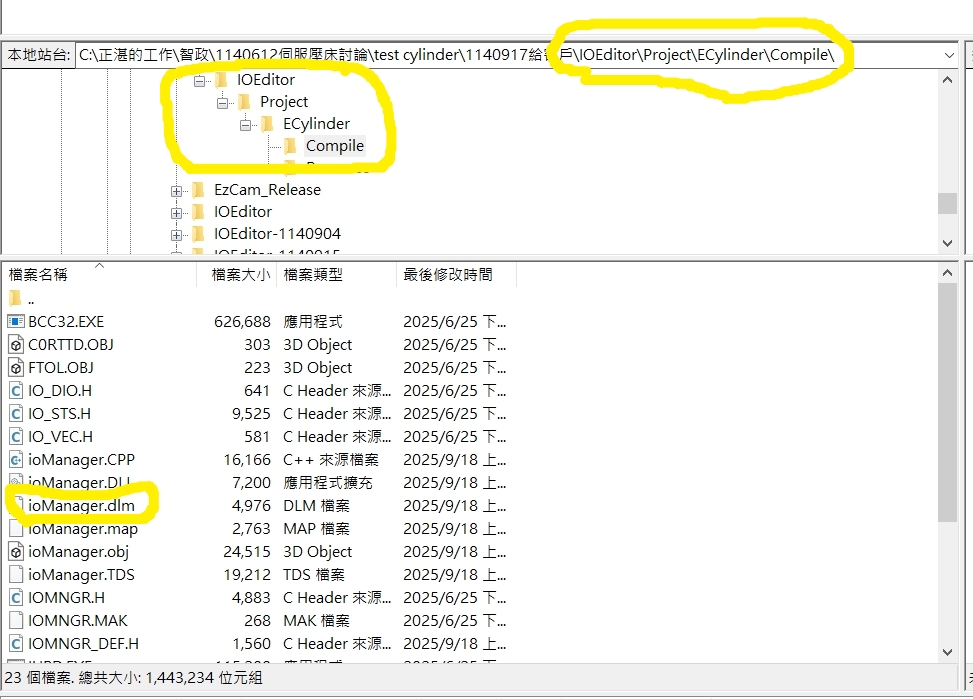Click the IO_DIO.H header file icon
The width and height of the screenshot is (973, 699).
[x=15, y=391]
